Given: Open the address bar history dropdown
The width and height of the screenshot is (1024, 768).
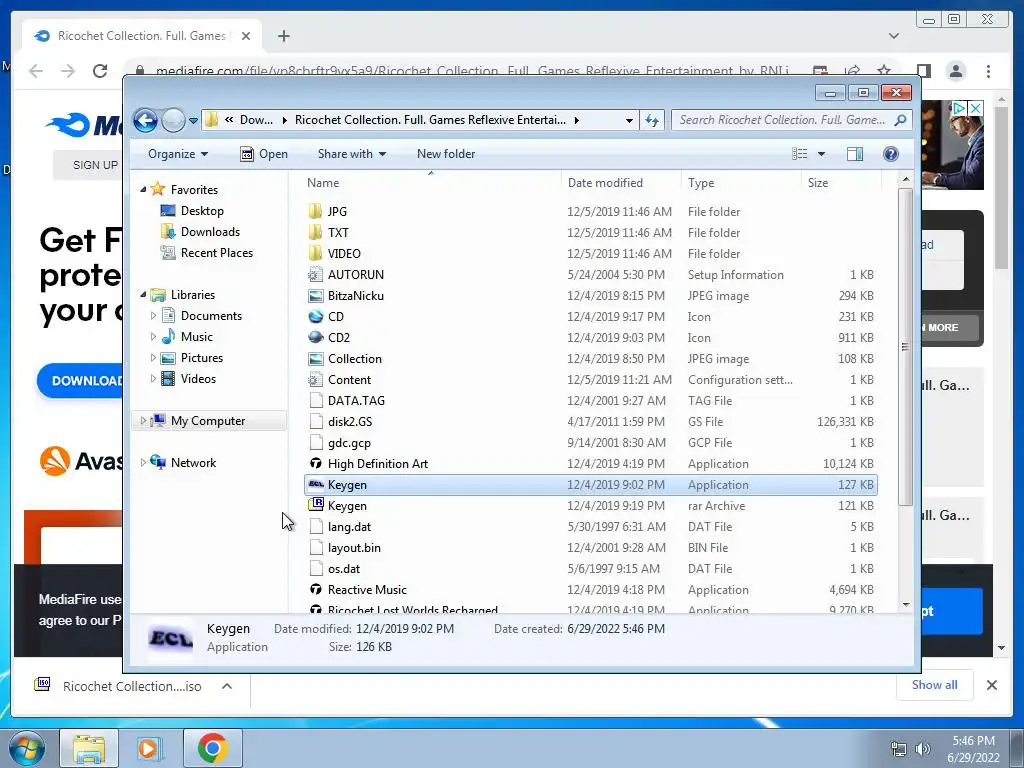Looking at the screenshot, I should [x=629, y=120].
